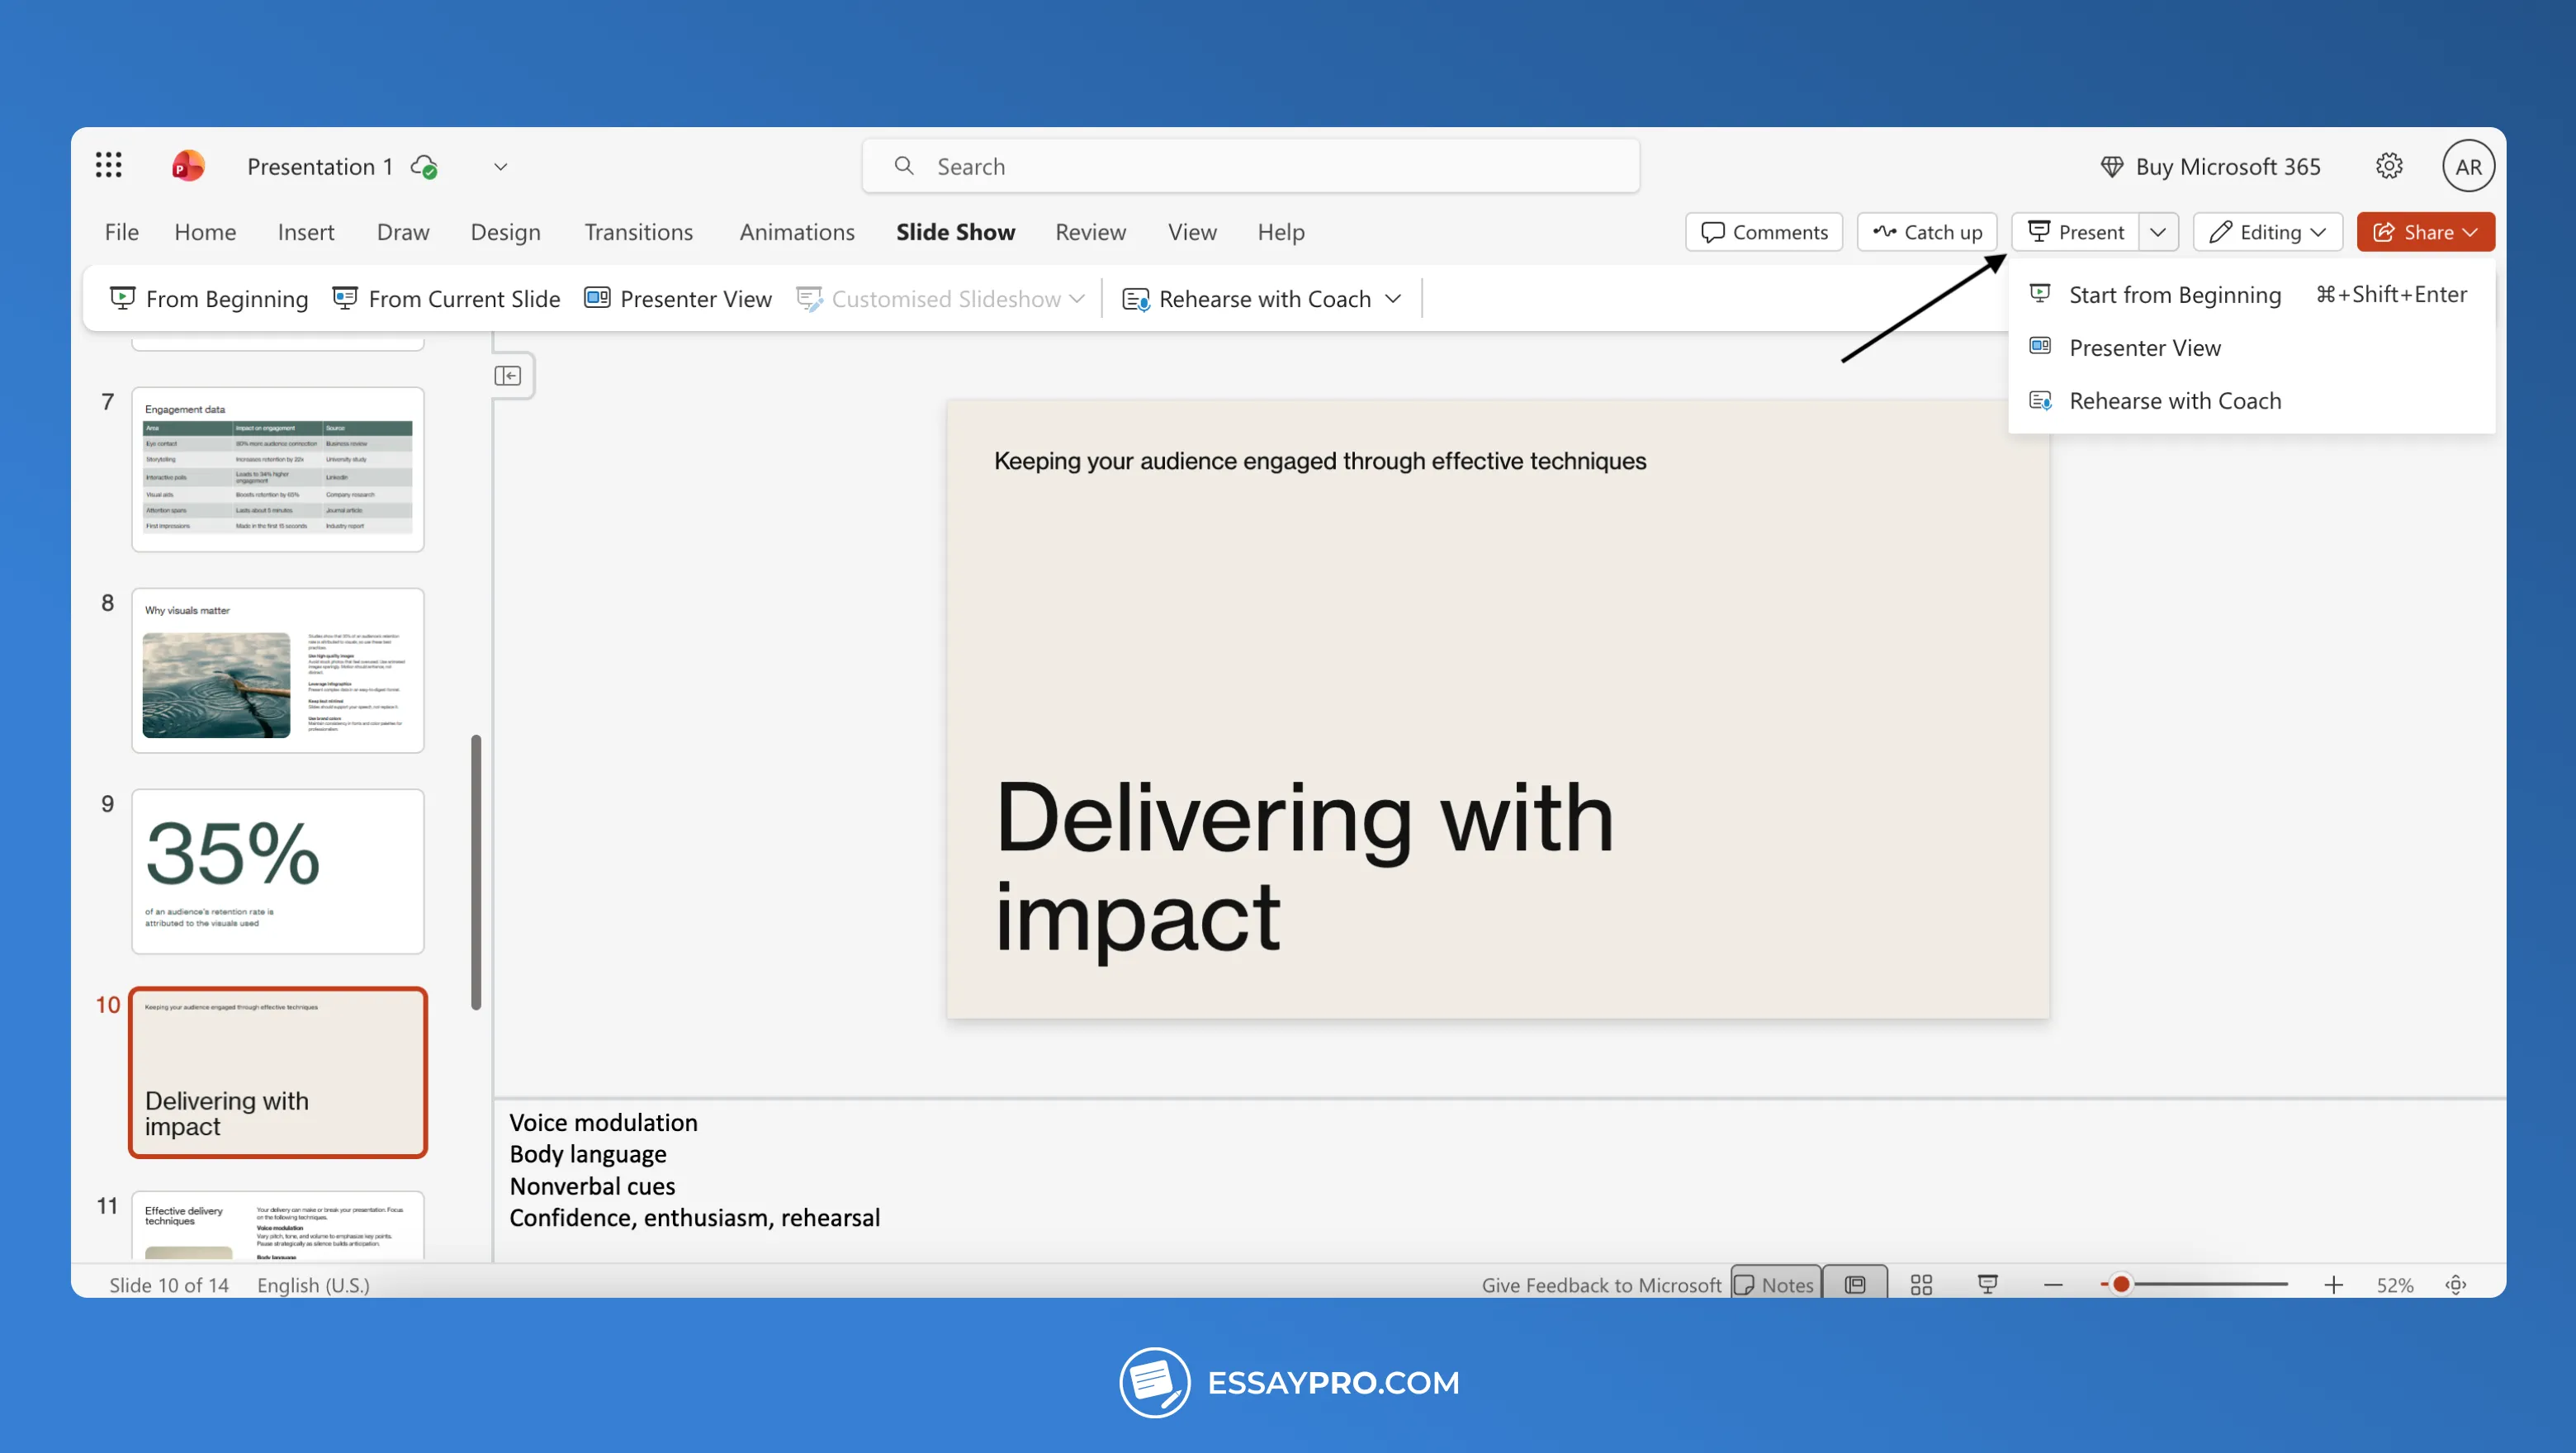Screen dimensions: 2576x1453
Task: Open AR account profile avatar
Action: pyautogui.click(x=2467, y=167)
